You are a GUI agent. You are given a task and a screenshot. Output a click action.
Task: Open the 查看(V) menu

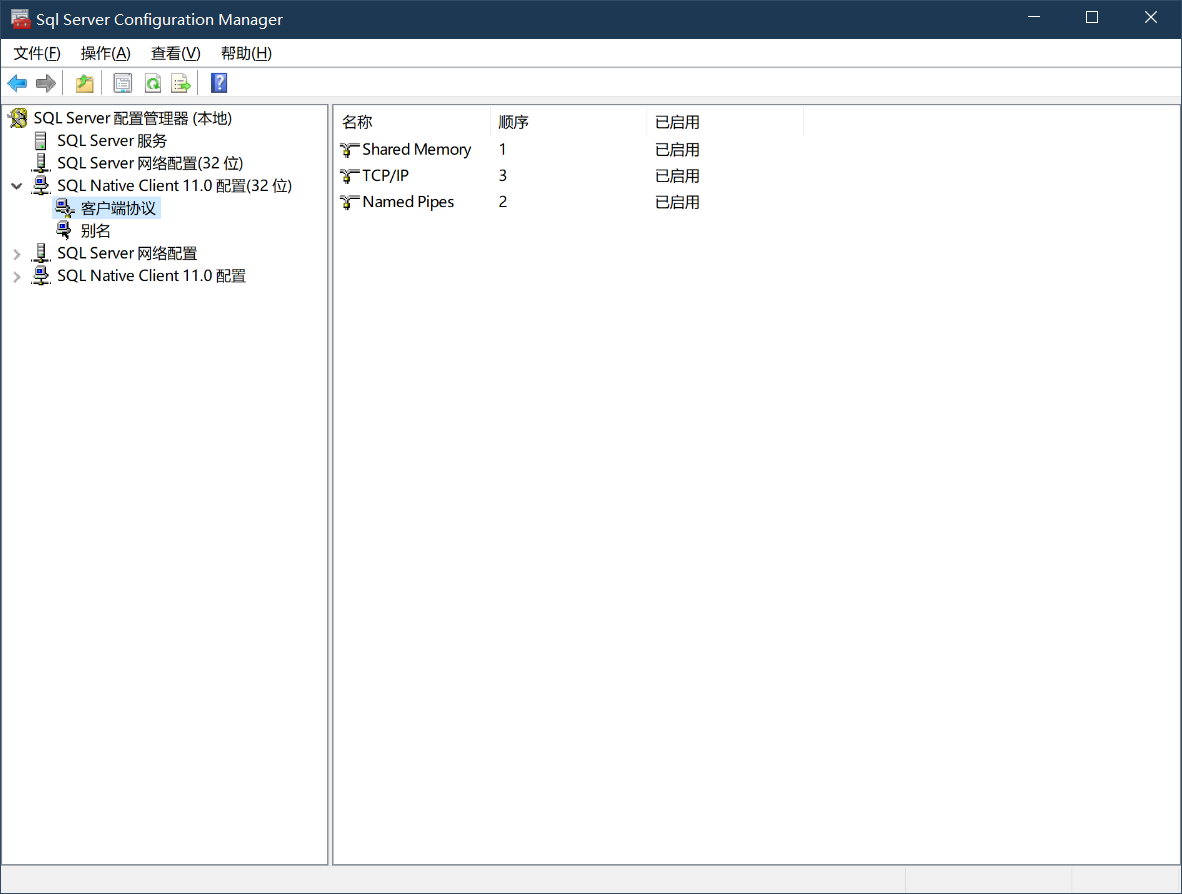176,54
